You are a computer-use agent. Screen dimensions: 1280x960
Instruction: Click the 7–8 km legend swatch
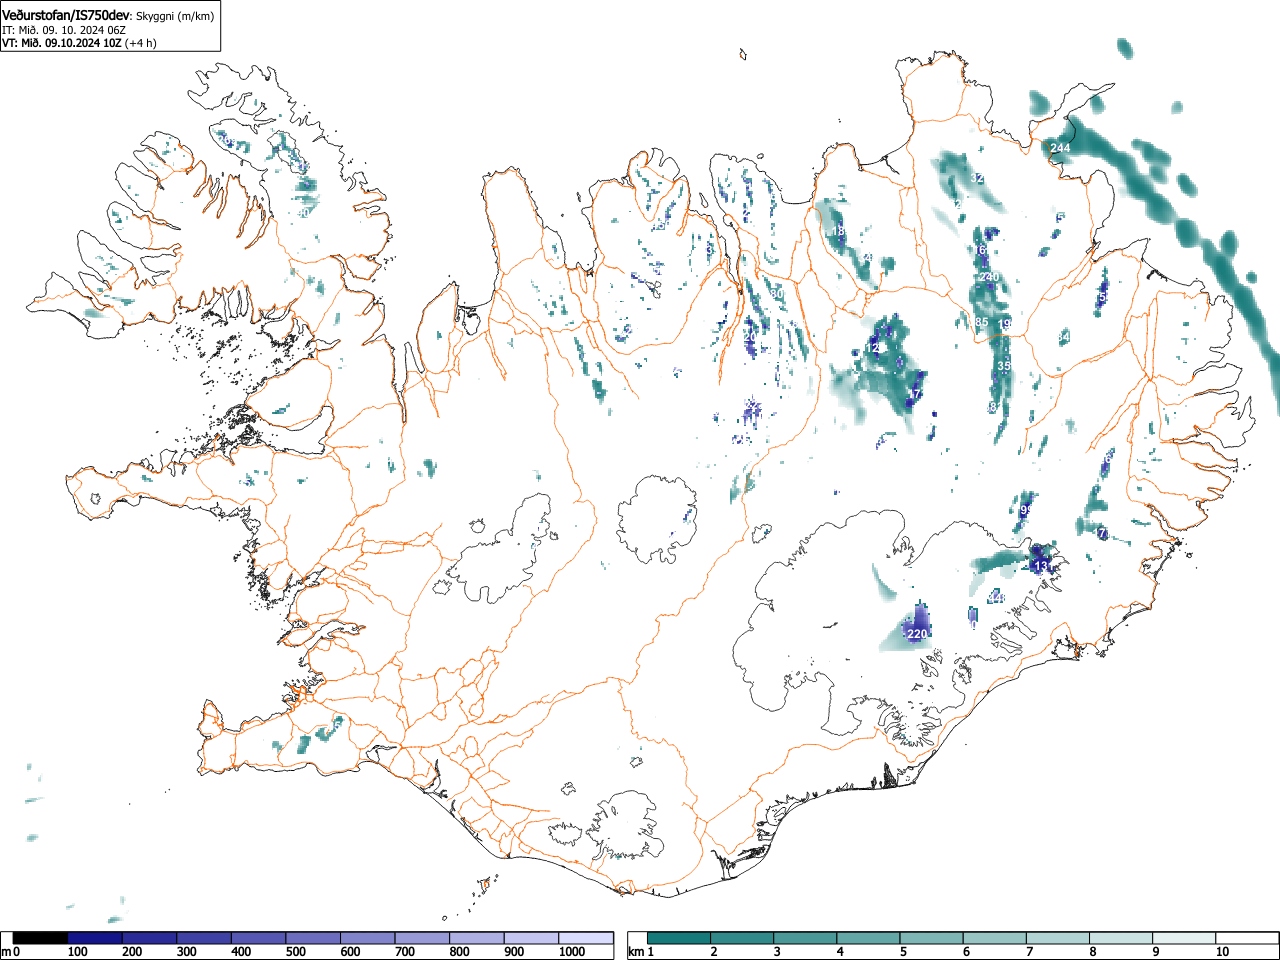click(x=1057, y=938)
